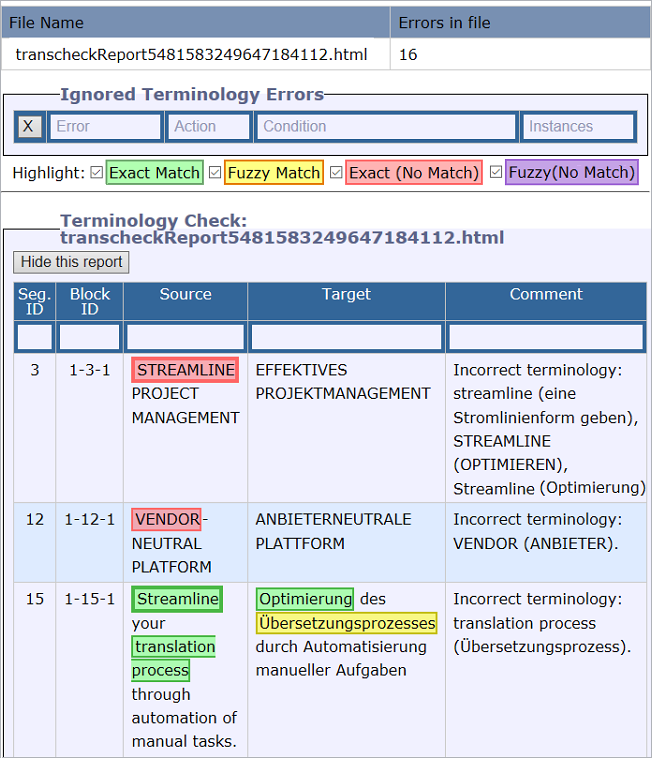This screenshot has height=759, width=652.
Task: Toggle the Exact Match highlight checkbox
Action: 97,172
